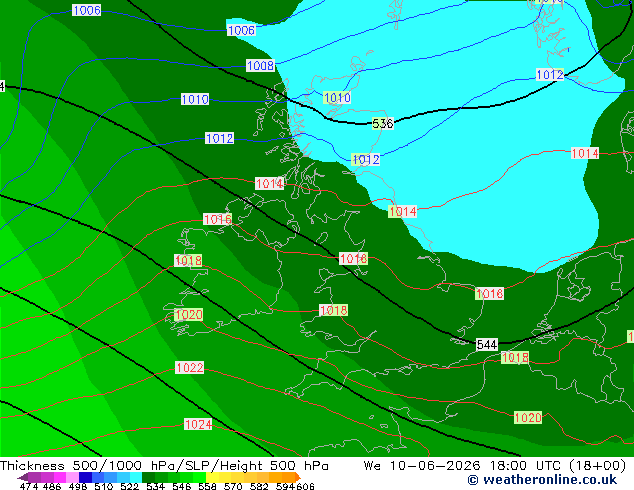Screen dimensions: 634x490
Task: Click the 1020 label off southwest Ireland
Action: 188,315
